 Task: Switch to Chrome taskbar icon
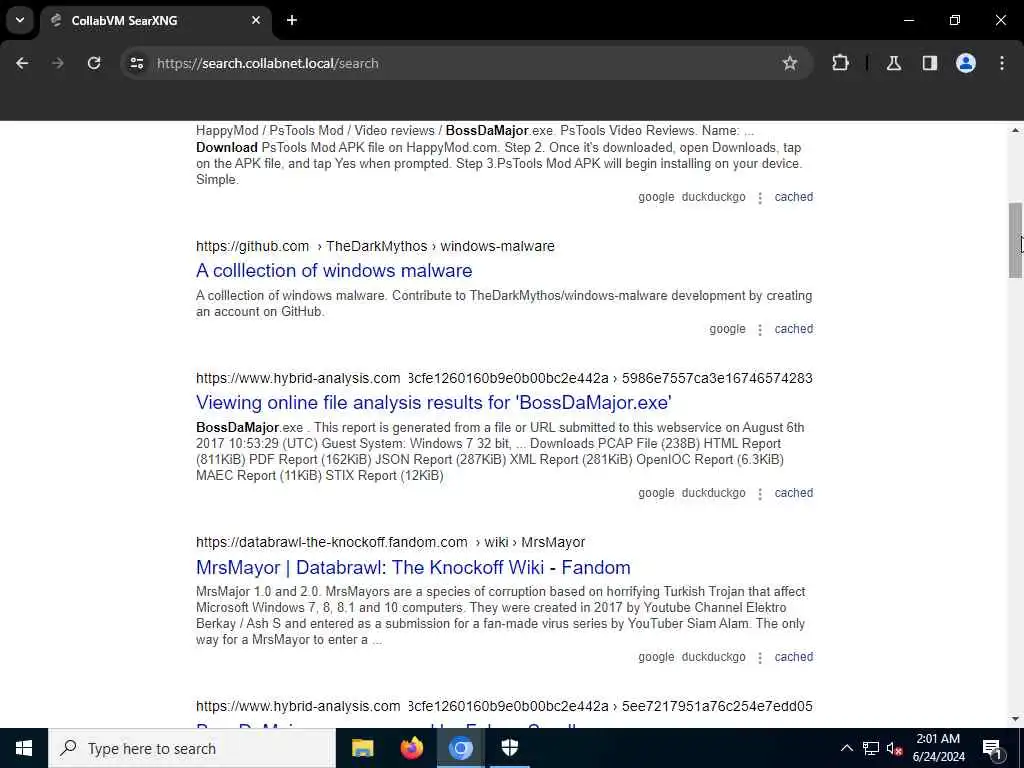coord(460,748)
